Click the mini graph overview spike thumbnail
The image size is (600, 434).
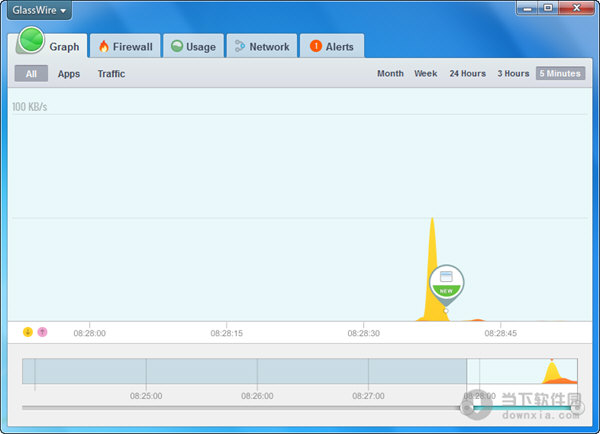pyautogui.click(x=557, y=372)
